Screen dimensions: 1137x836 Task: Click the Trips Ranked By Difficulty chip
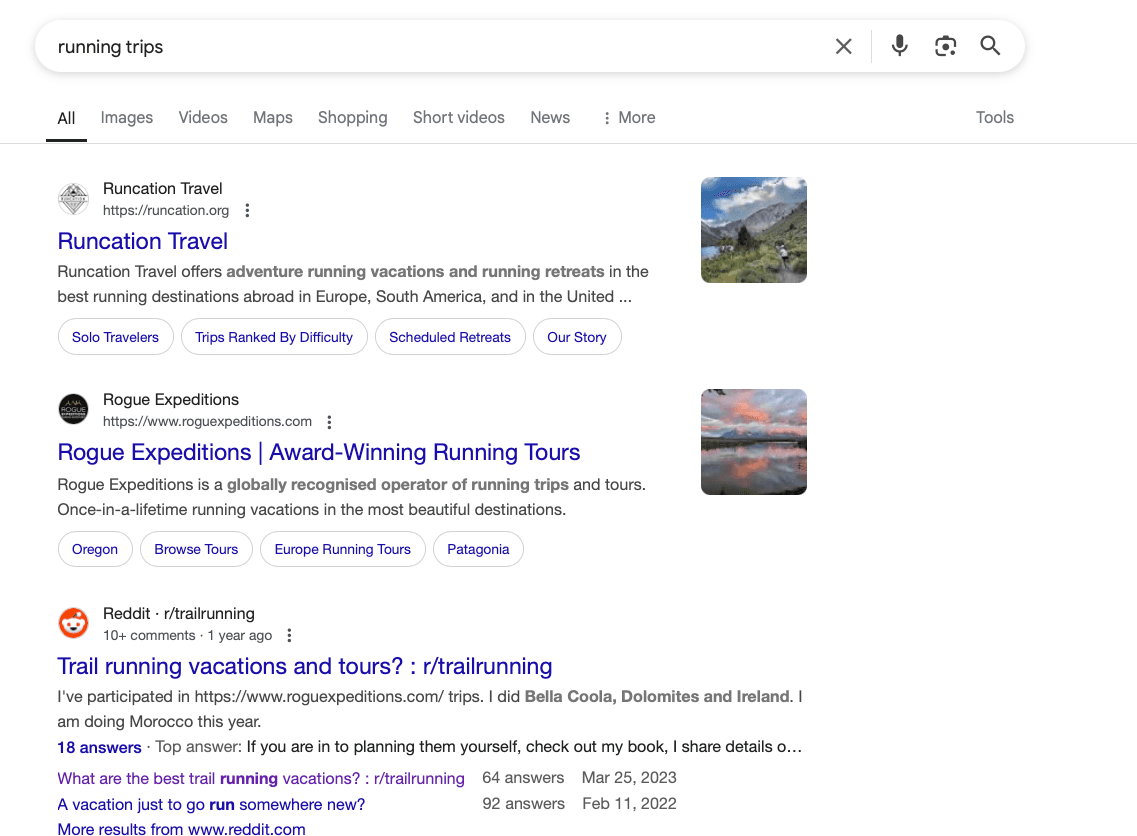(274, 338)
